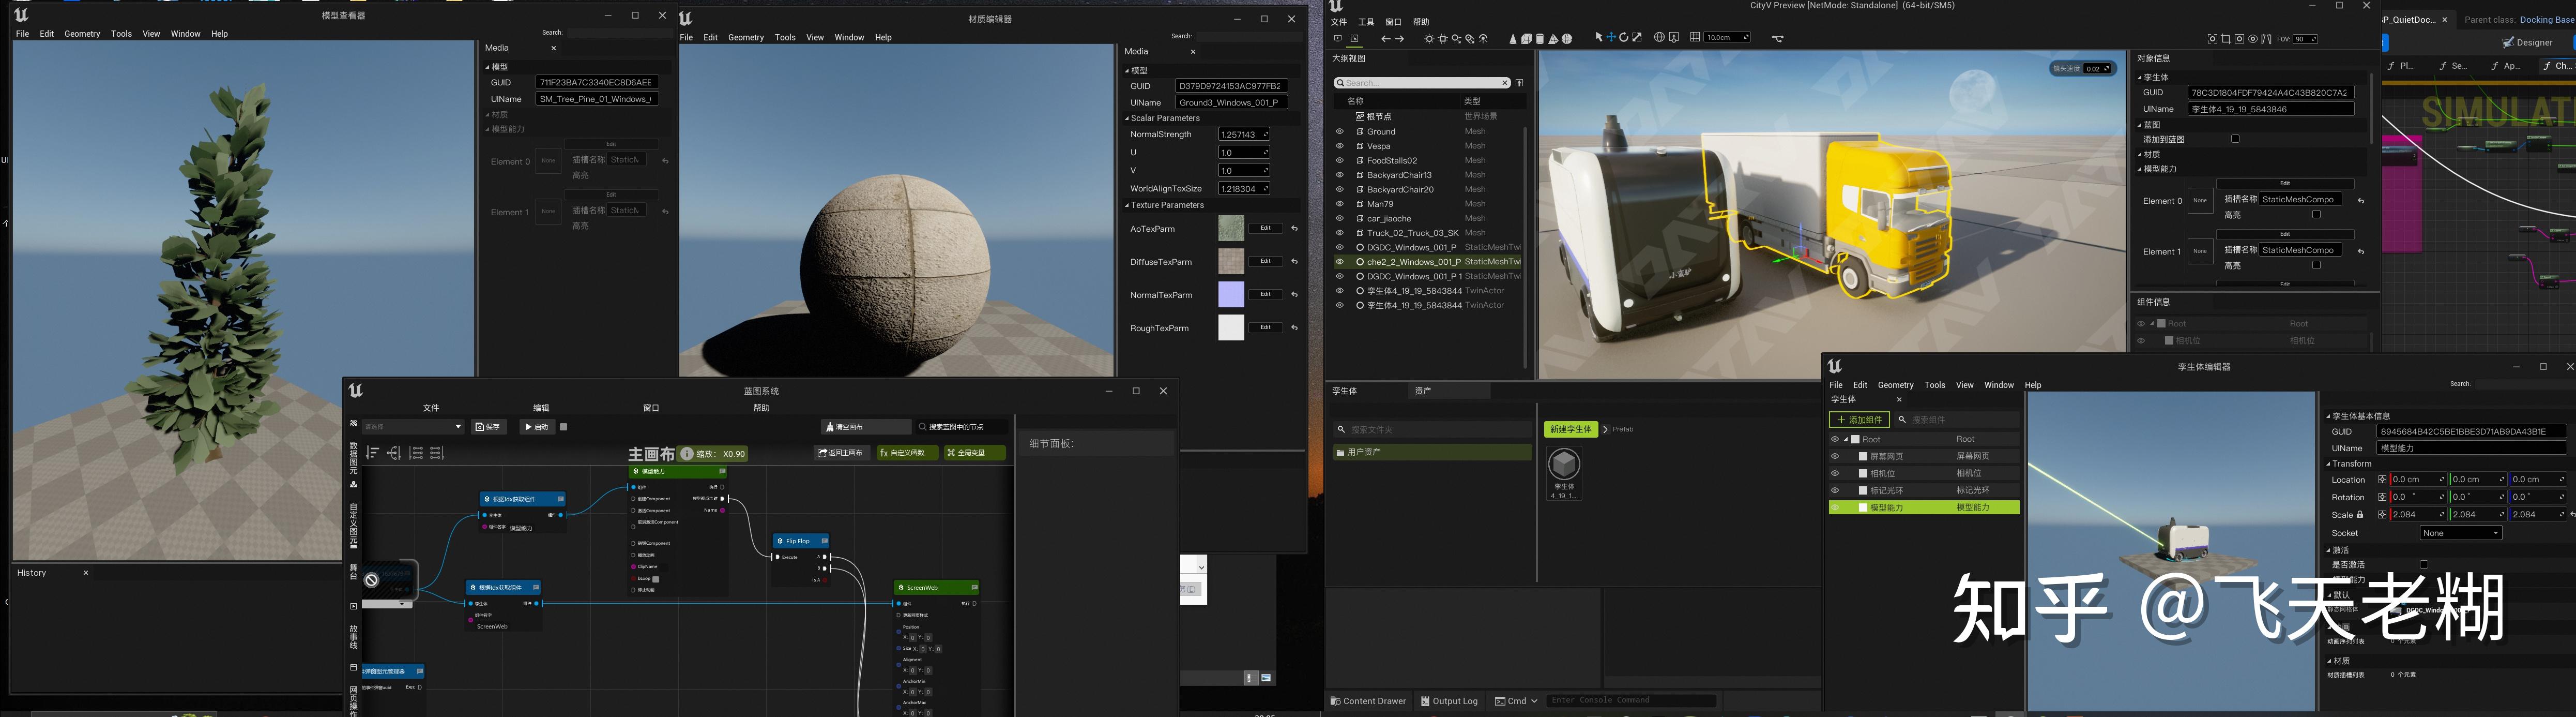Open the Socket None dropdown
This screenshot has height=717, width=2576.
2460,533
